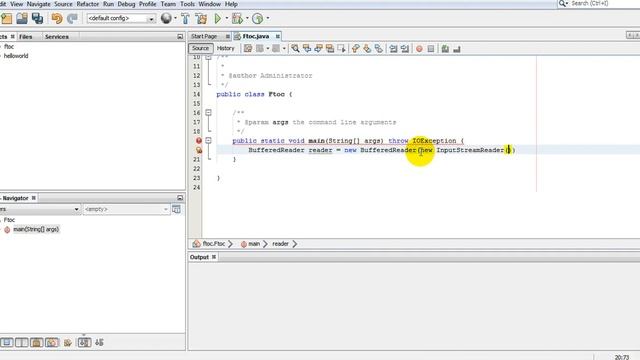This screenshot has height=360, width=640.
Task: Collapse the Javadoc fold at line 16
Action: (208, 113)
